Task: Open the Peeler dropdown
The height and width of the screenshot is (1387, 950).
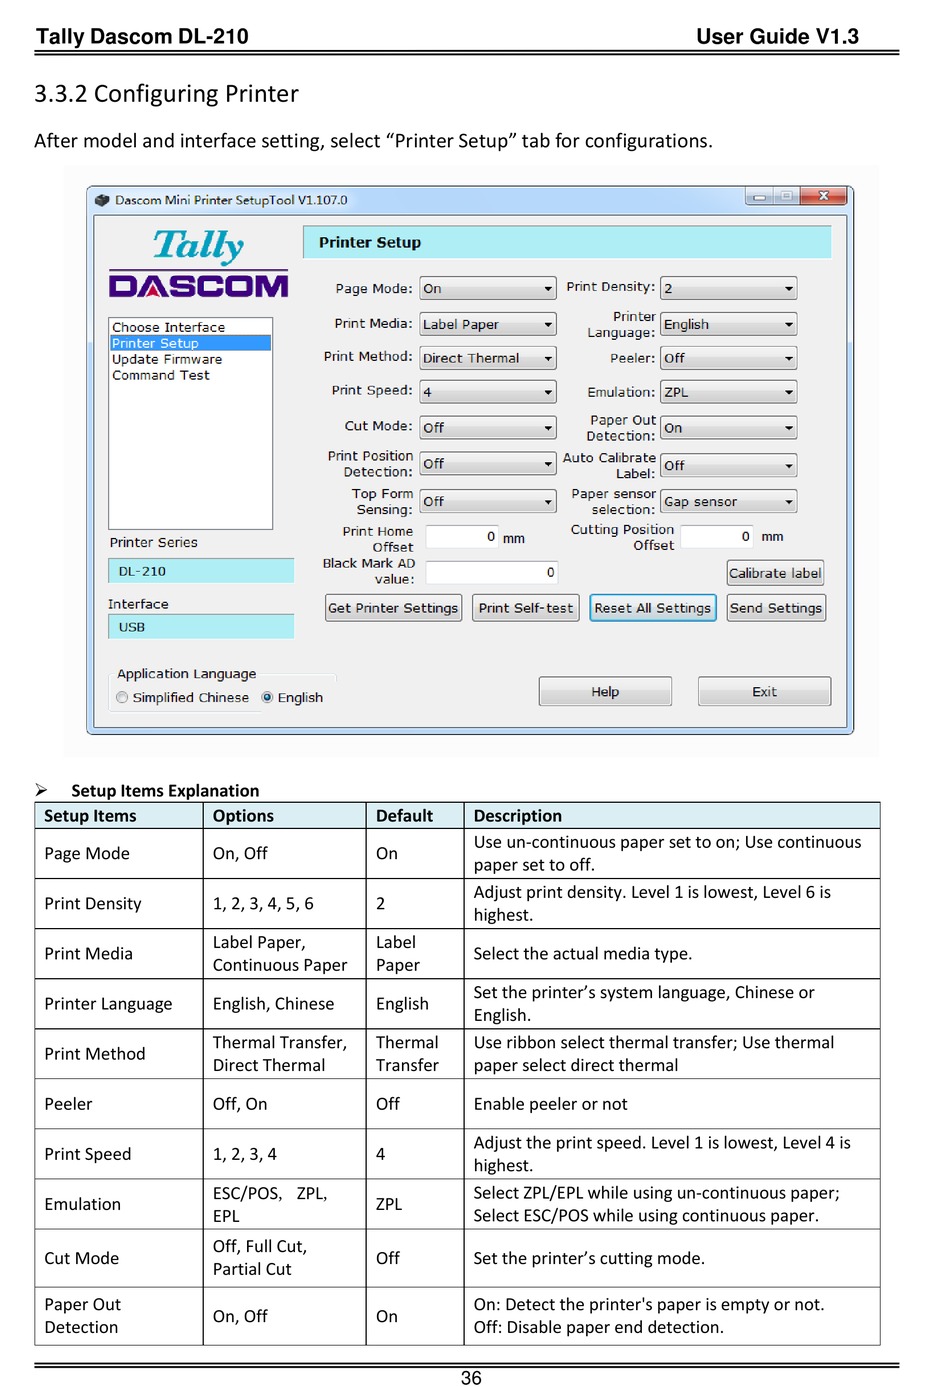Action: pyautogui.click(x=729, y=358)
